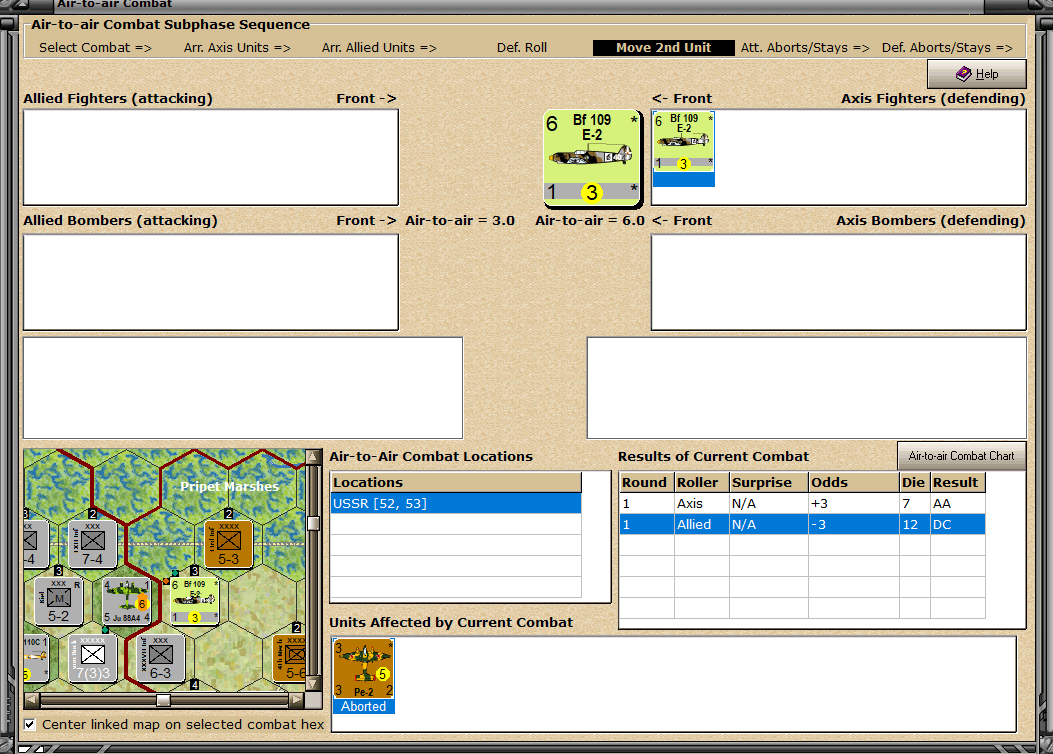
Task: Click the Arr. Axis Units subphase label
Action: coord(237,48)
